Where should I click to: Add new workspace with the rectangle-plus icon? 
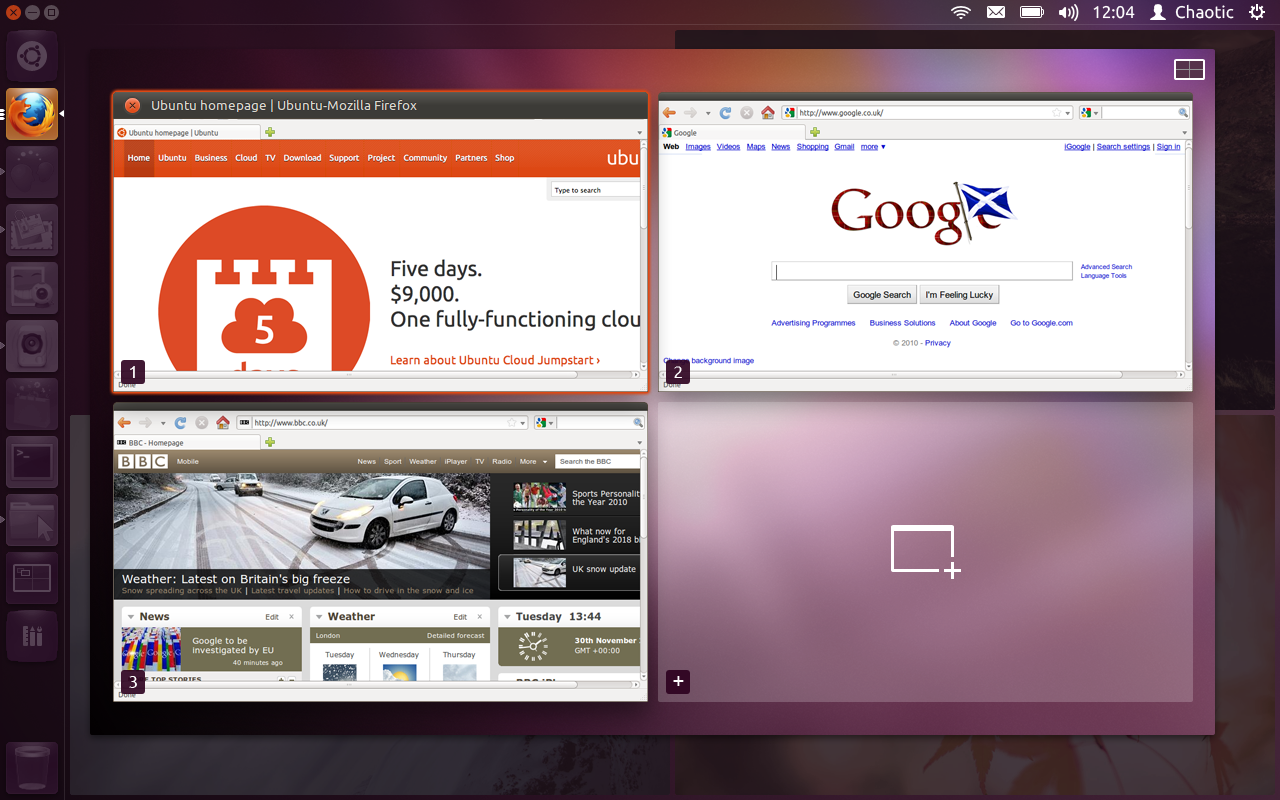(x=925, y=551)
